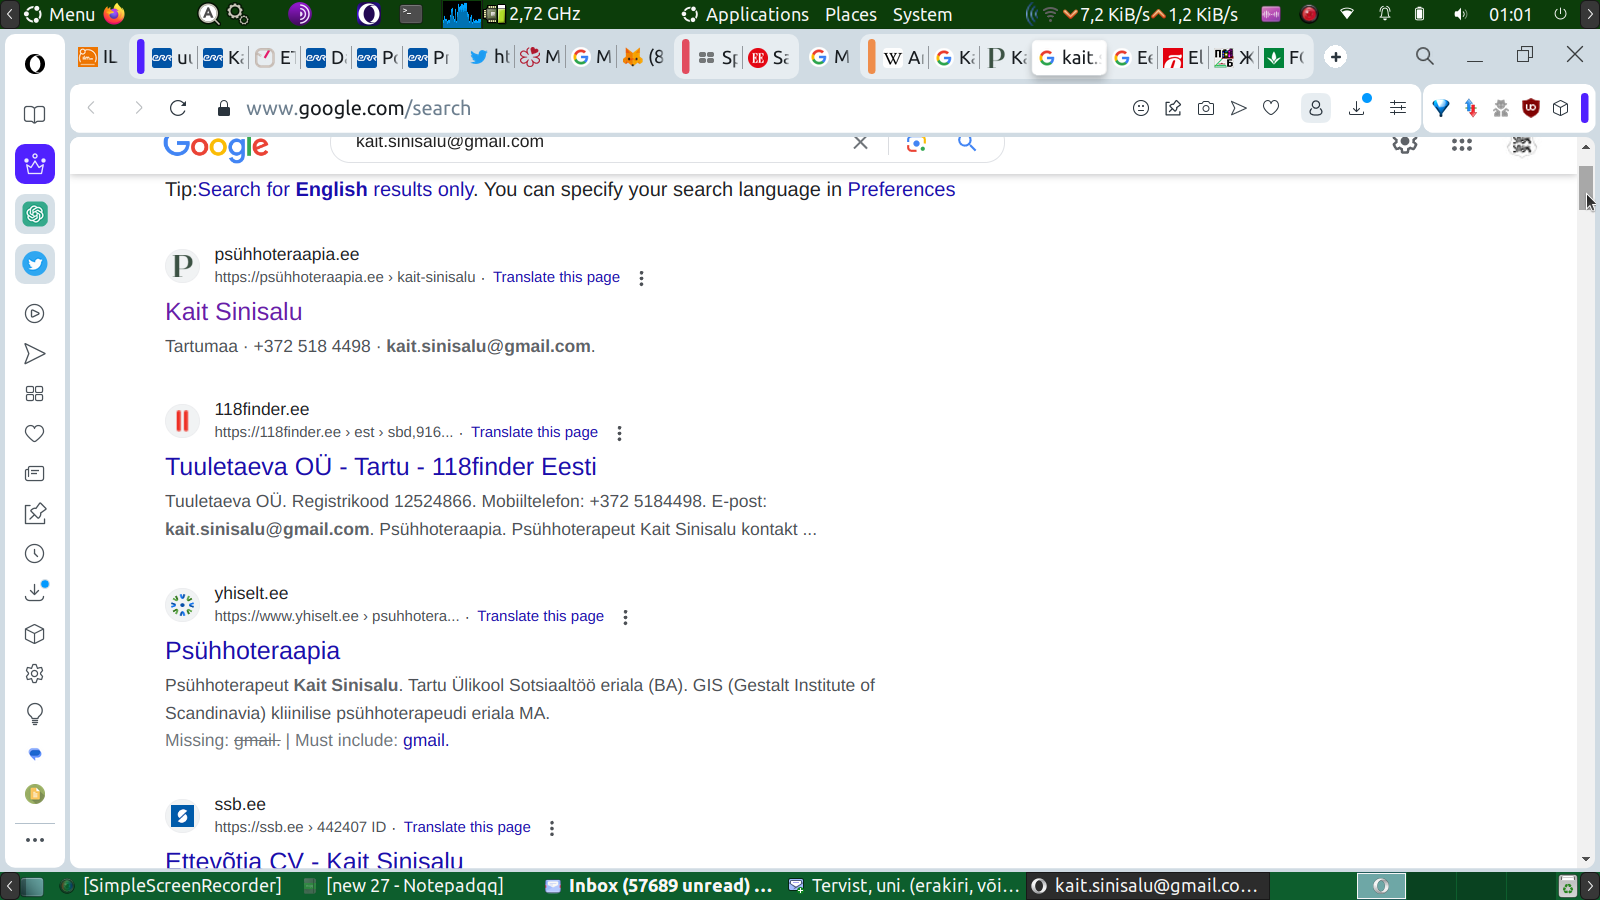Open the terminal launcher in top panel

[411, 14]
